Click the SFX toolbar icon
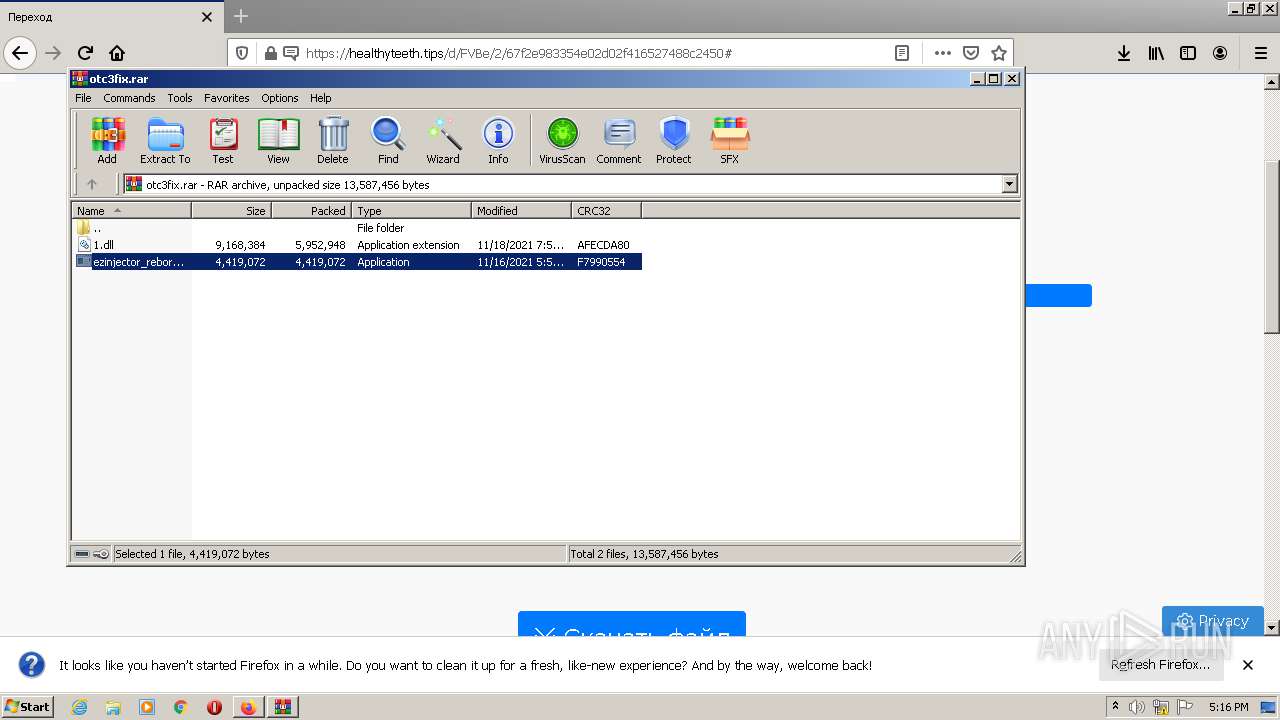The width and height of the screenshot is (1280, 720). 730,140
